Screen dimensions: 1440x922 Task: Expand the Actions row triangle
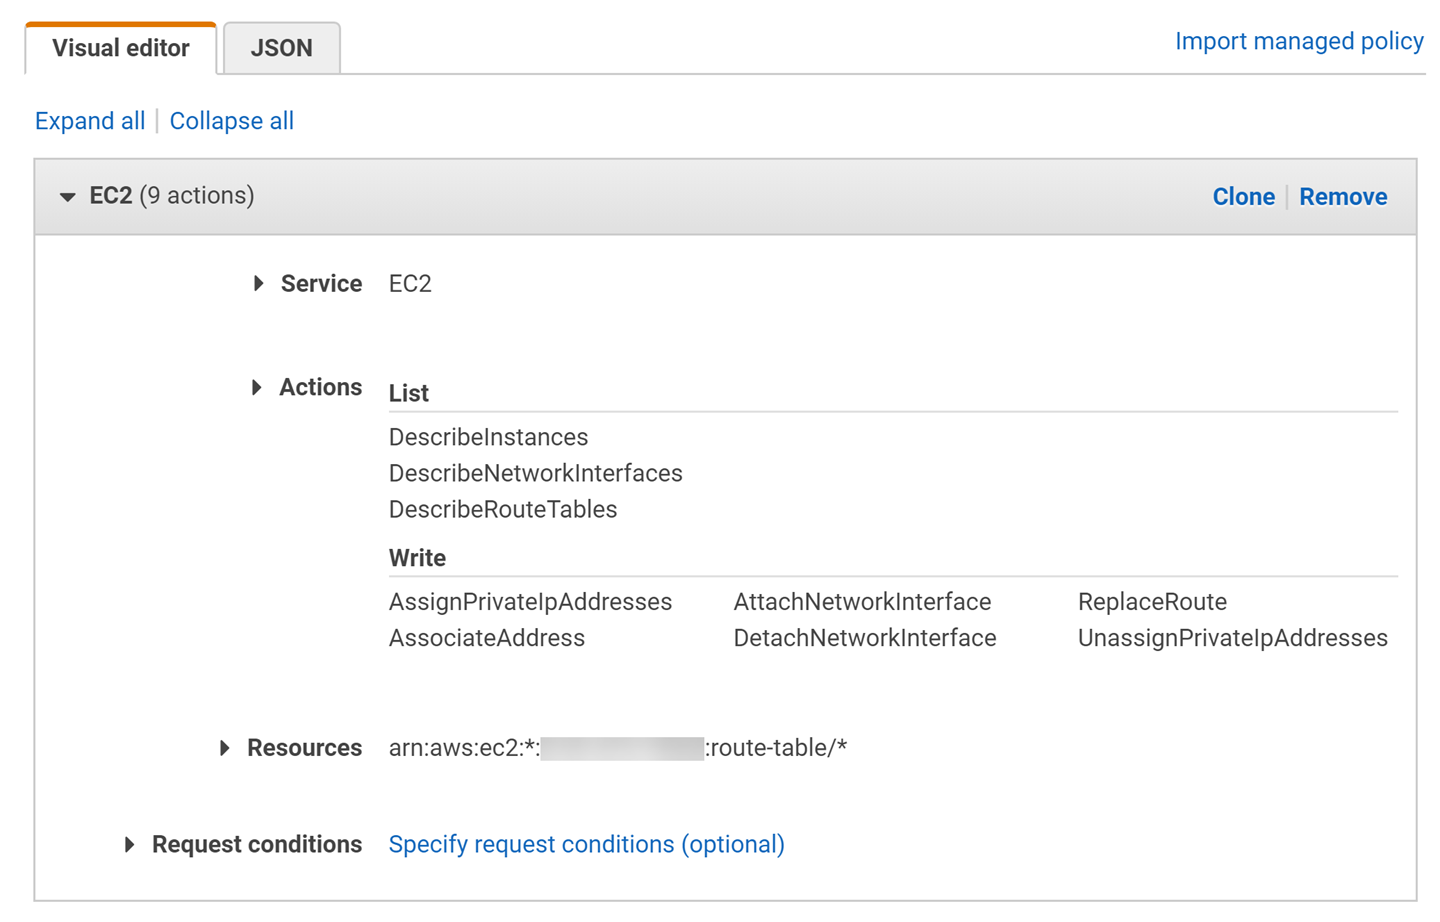pyautogui.click(x=256, y=388)
